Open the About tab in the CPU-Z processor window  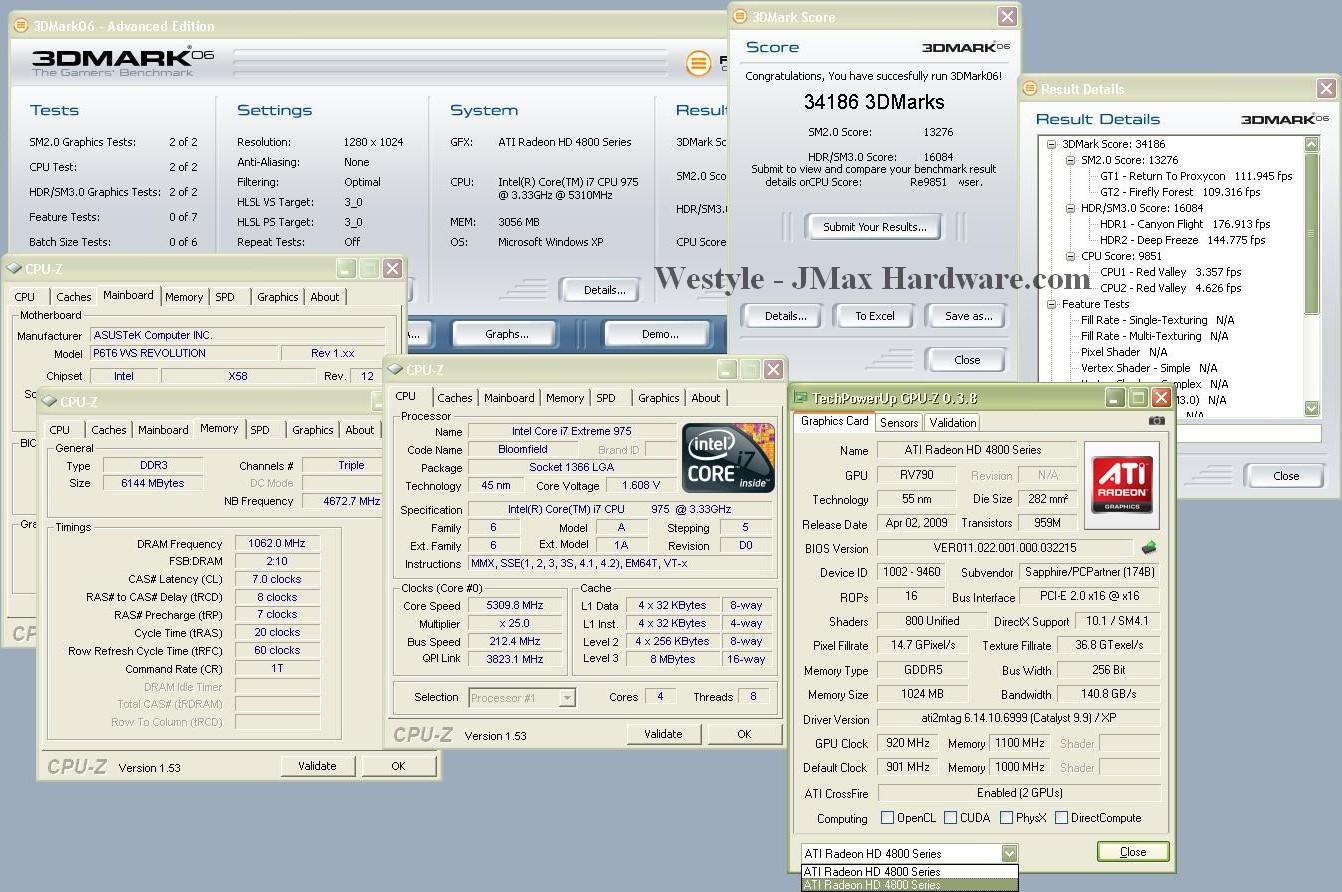(706, 398)
